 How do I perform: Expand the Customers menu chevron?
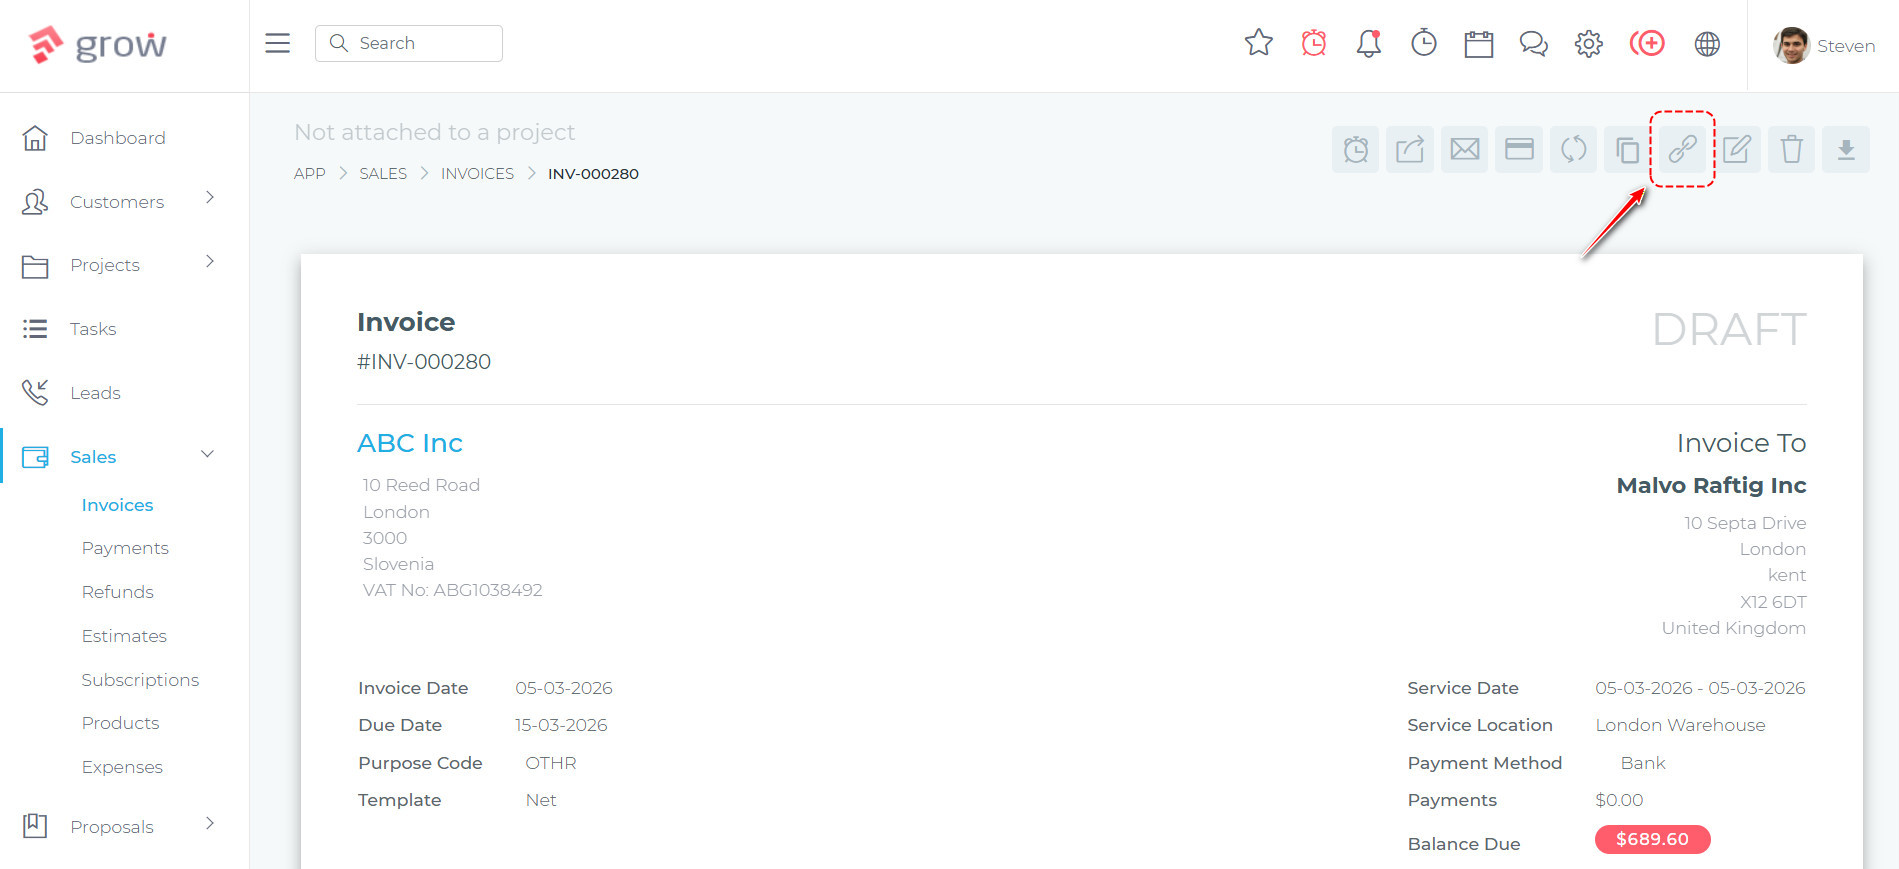pyautogui.click(x=210, y=198)
